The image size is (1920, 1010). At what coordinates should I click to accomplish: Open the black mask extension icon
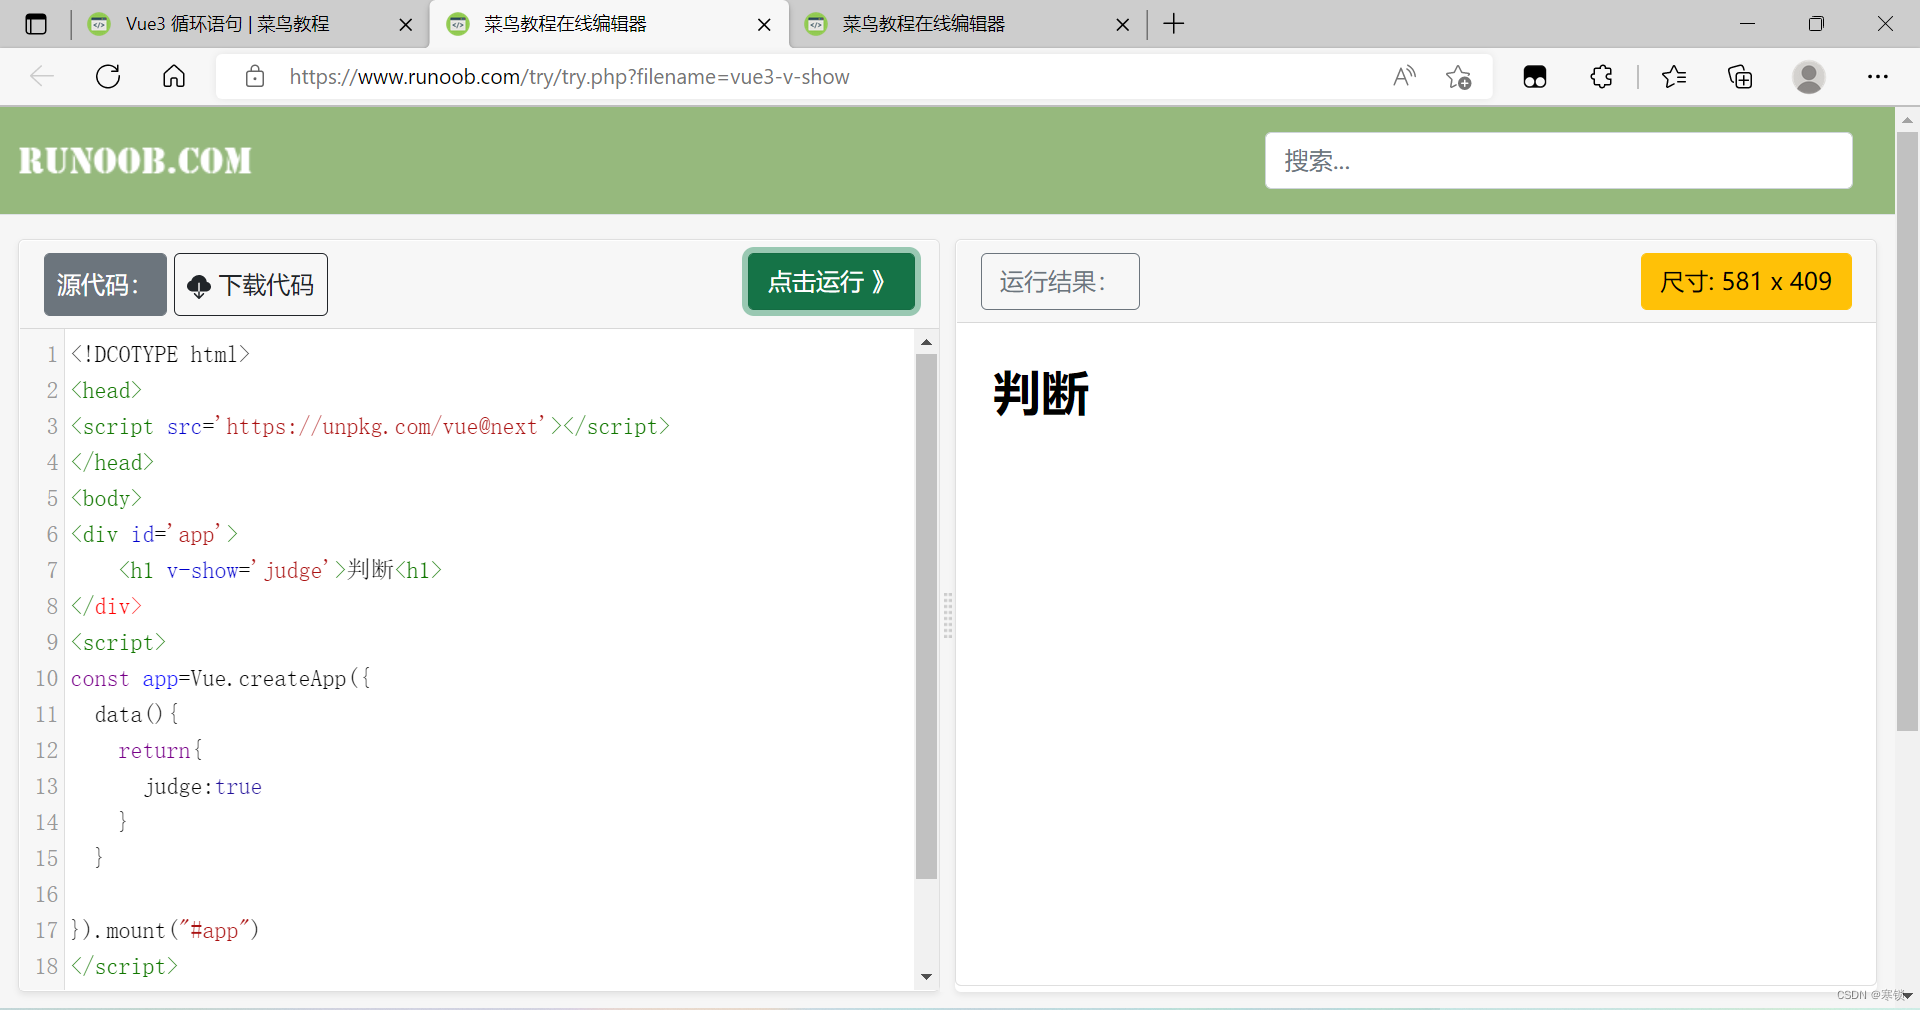1535,77
